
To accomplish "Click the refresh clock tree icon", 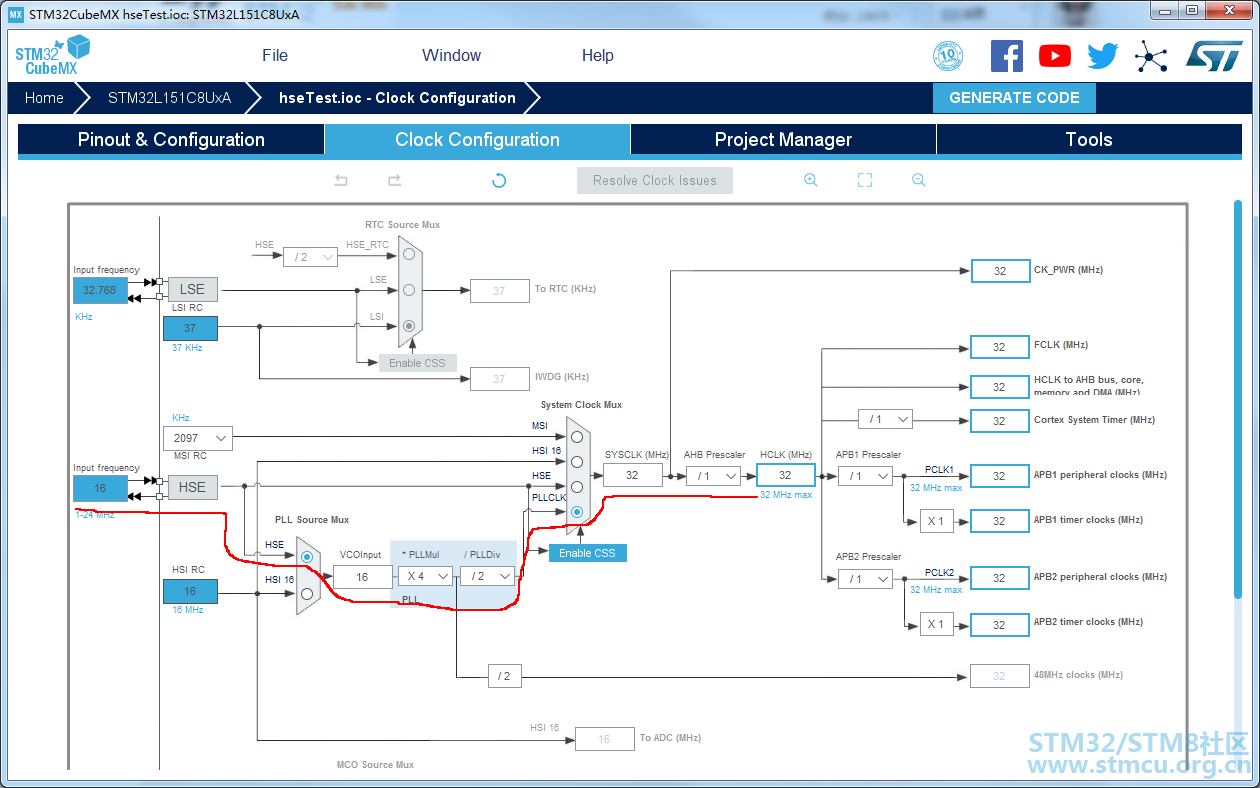I will [x=499, y=180].
